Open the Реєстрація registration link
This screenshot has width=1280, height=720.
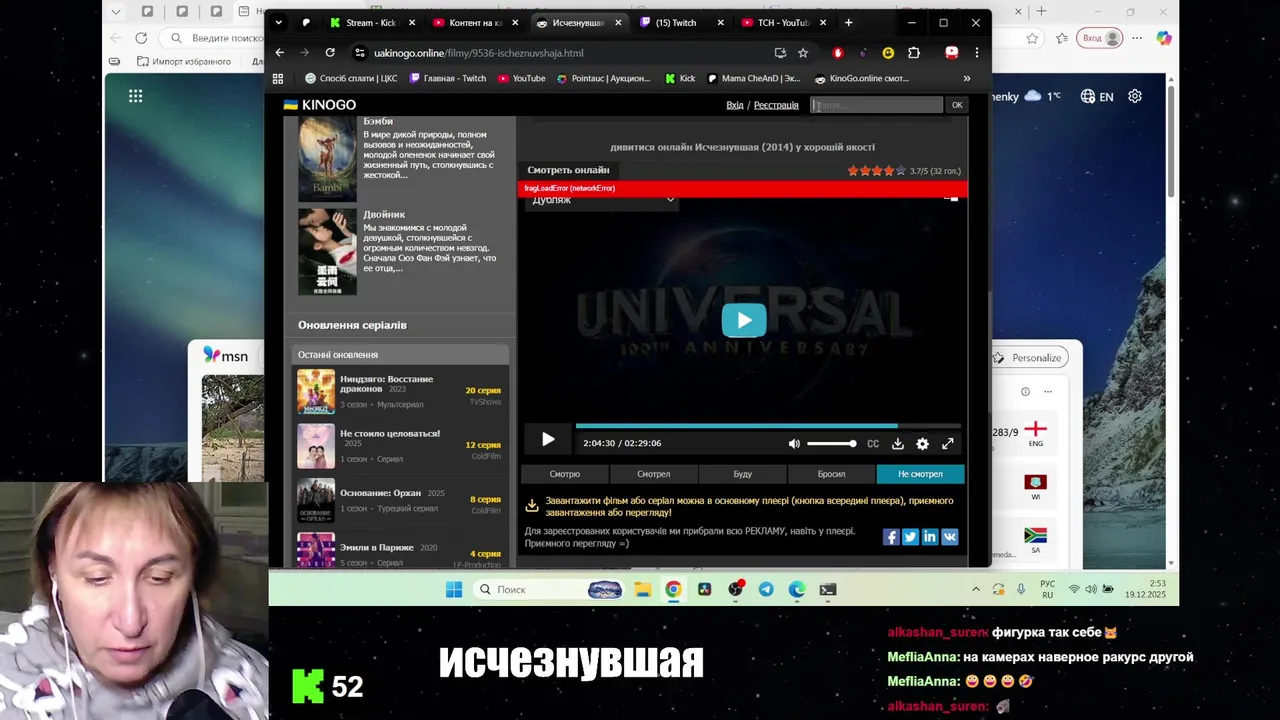pos(776,105)
